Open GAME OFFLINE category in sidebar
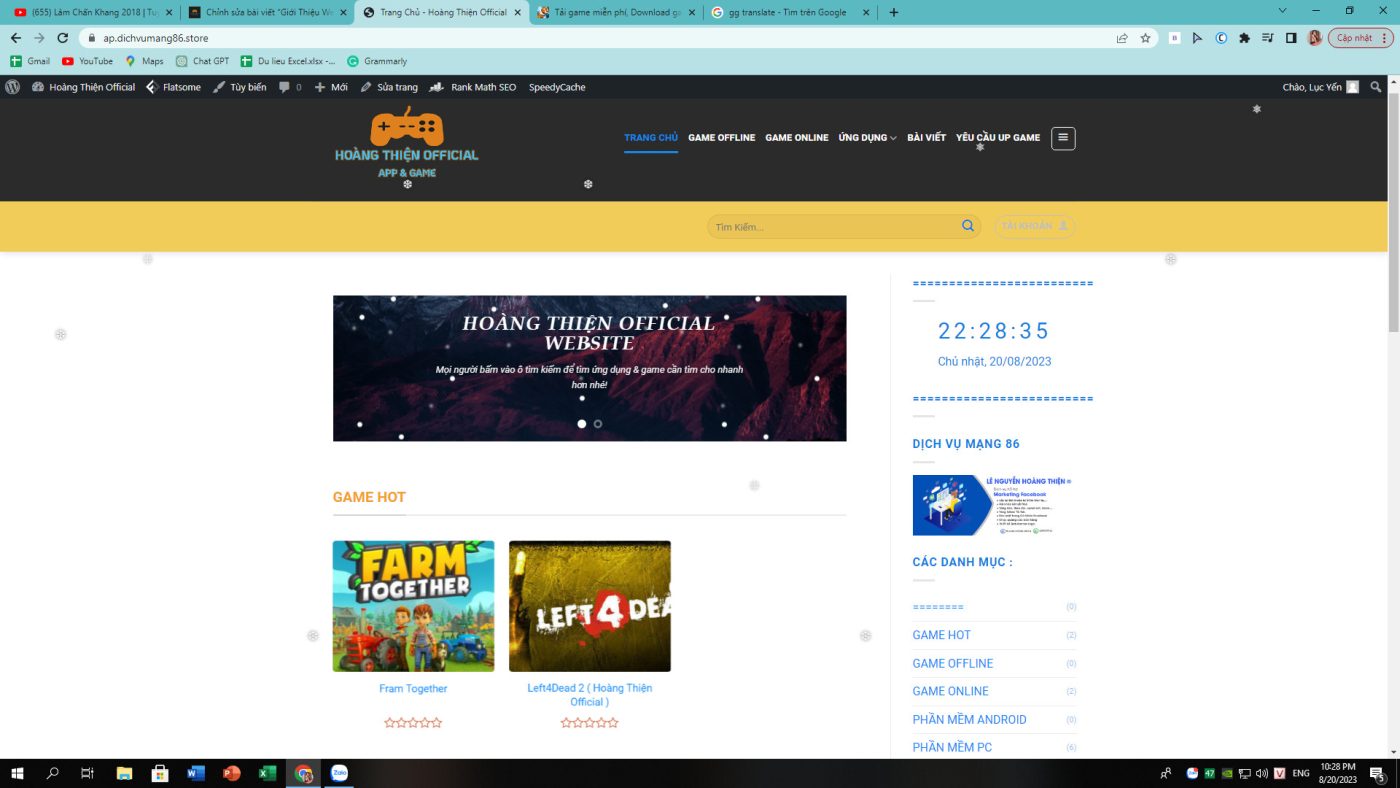The width and height of the screenshot is (1400, 788). pos(953,663)
